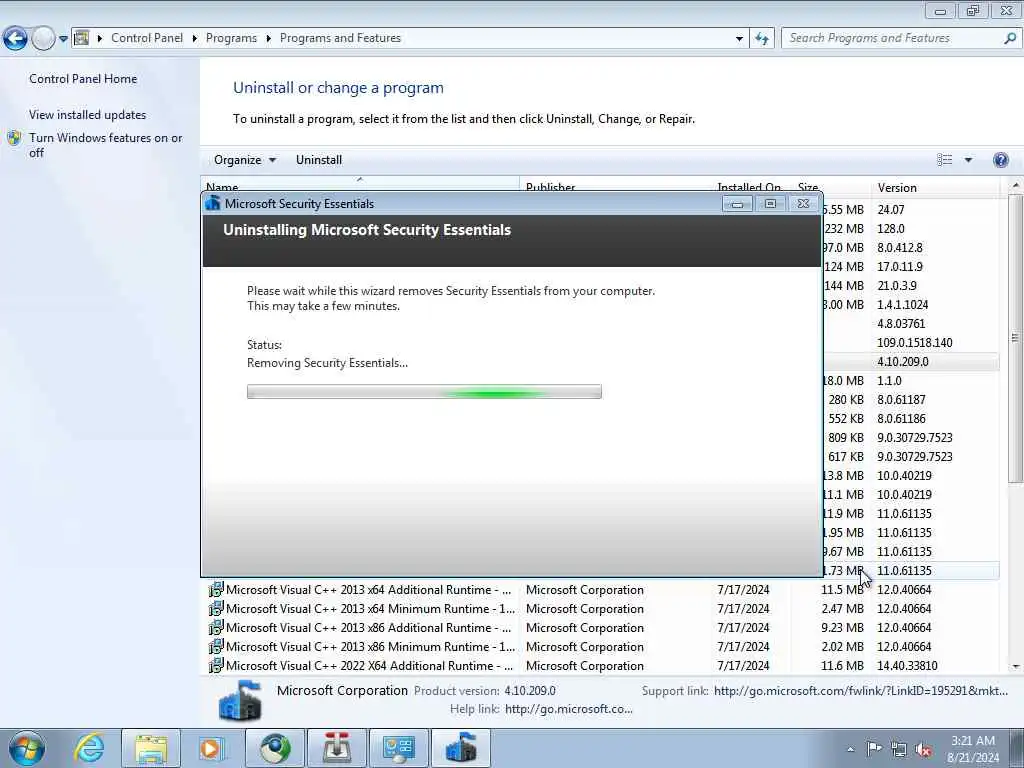
Task: Launch Internet Explorer from the taskbar
Action: pyautogui.click(x=89, y=748)
